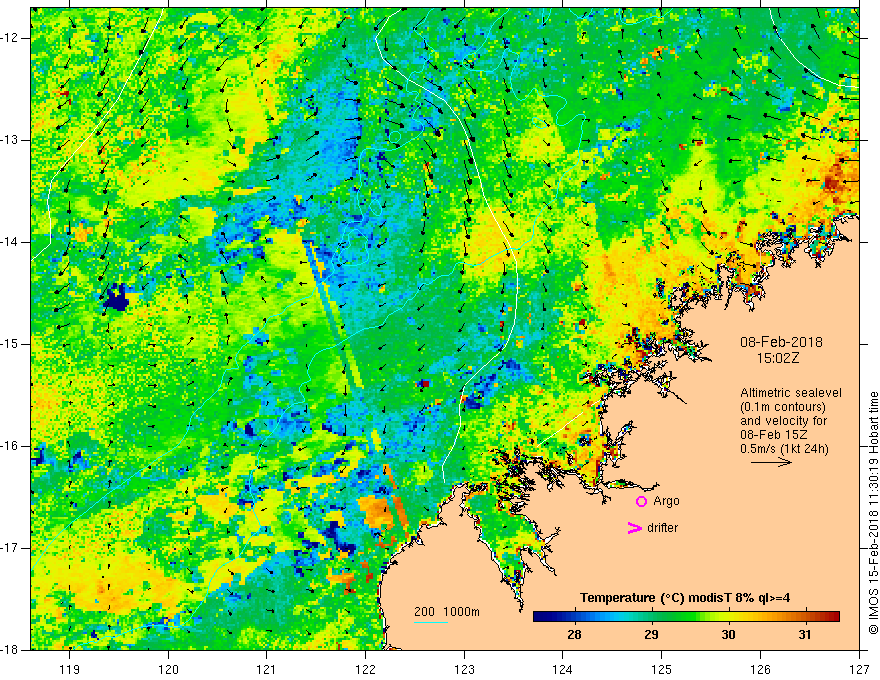
Task: Click latitude axis label -13
Action: click(x=10, y=140)
